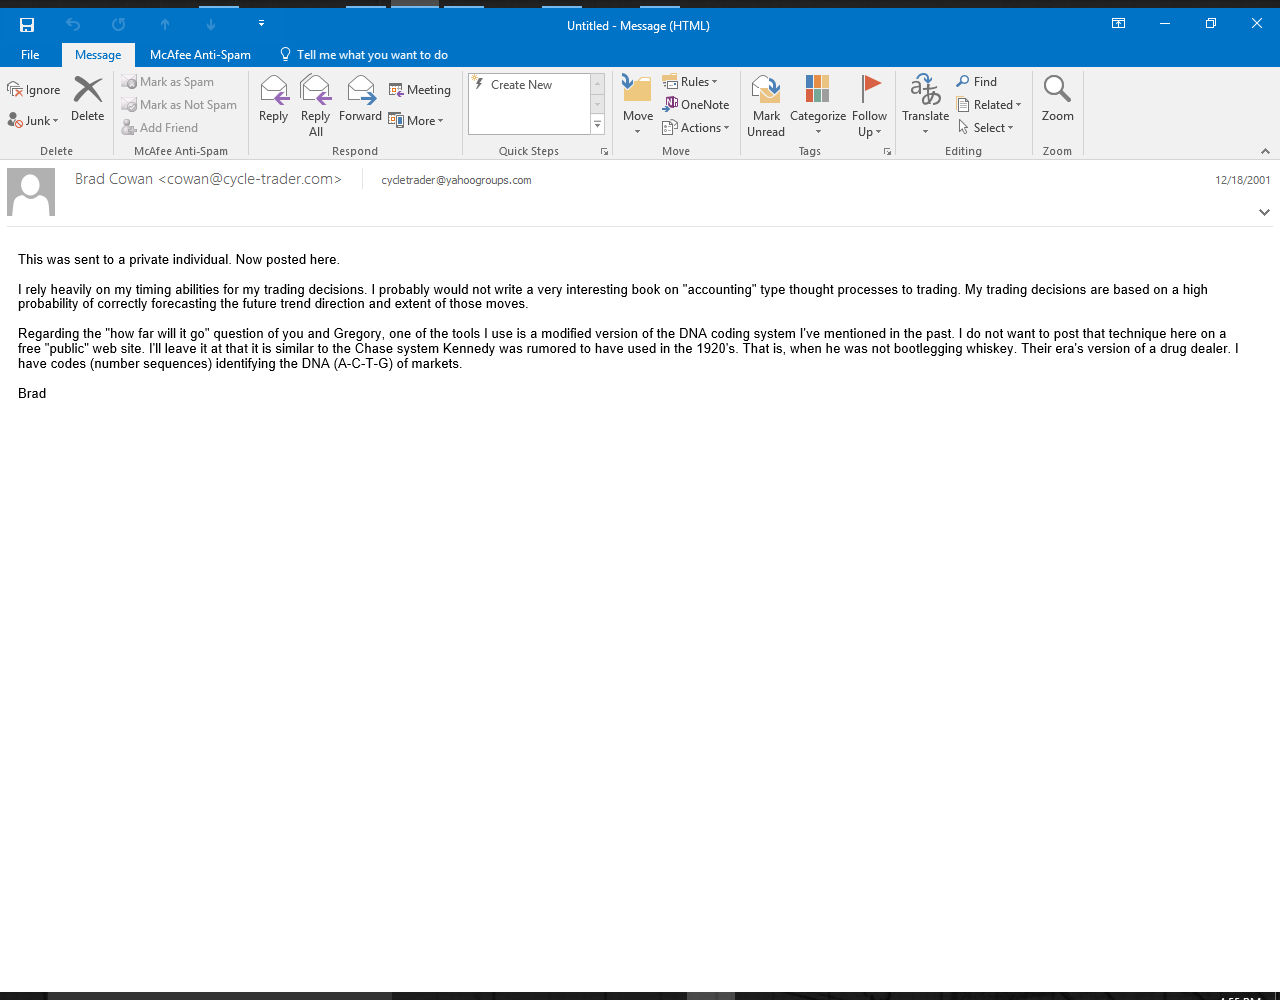Open the Quick Steps dialog launcher
This screenshot has height=1000, width=1280.
tap(604, 152)
